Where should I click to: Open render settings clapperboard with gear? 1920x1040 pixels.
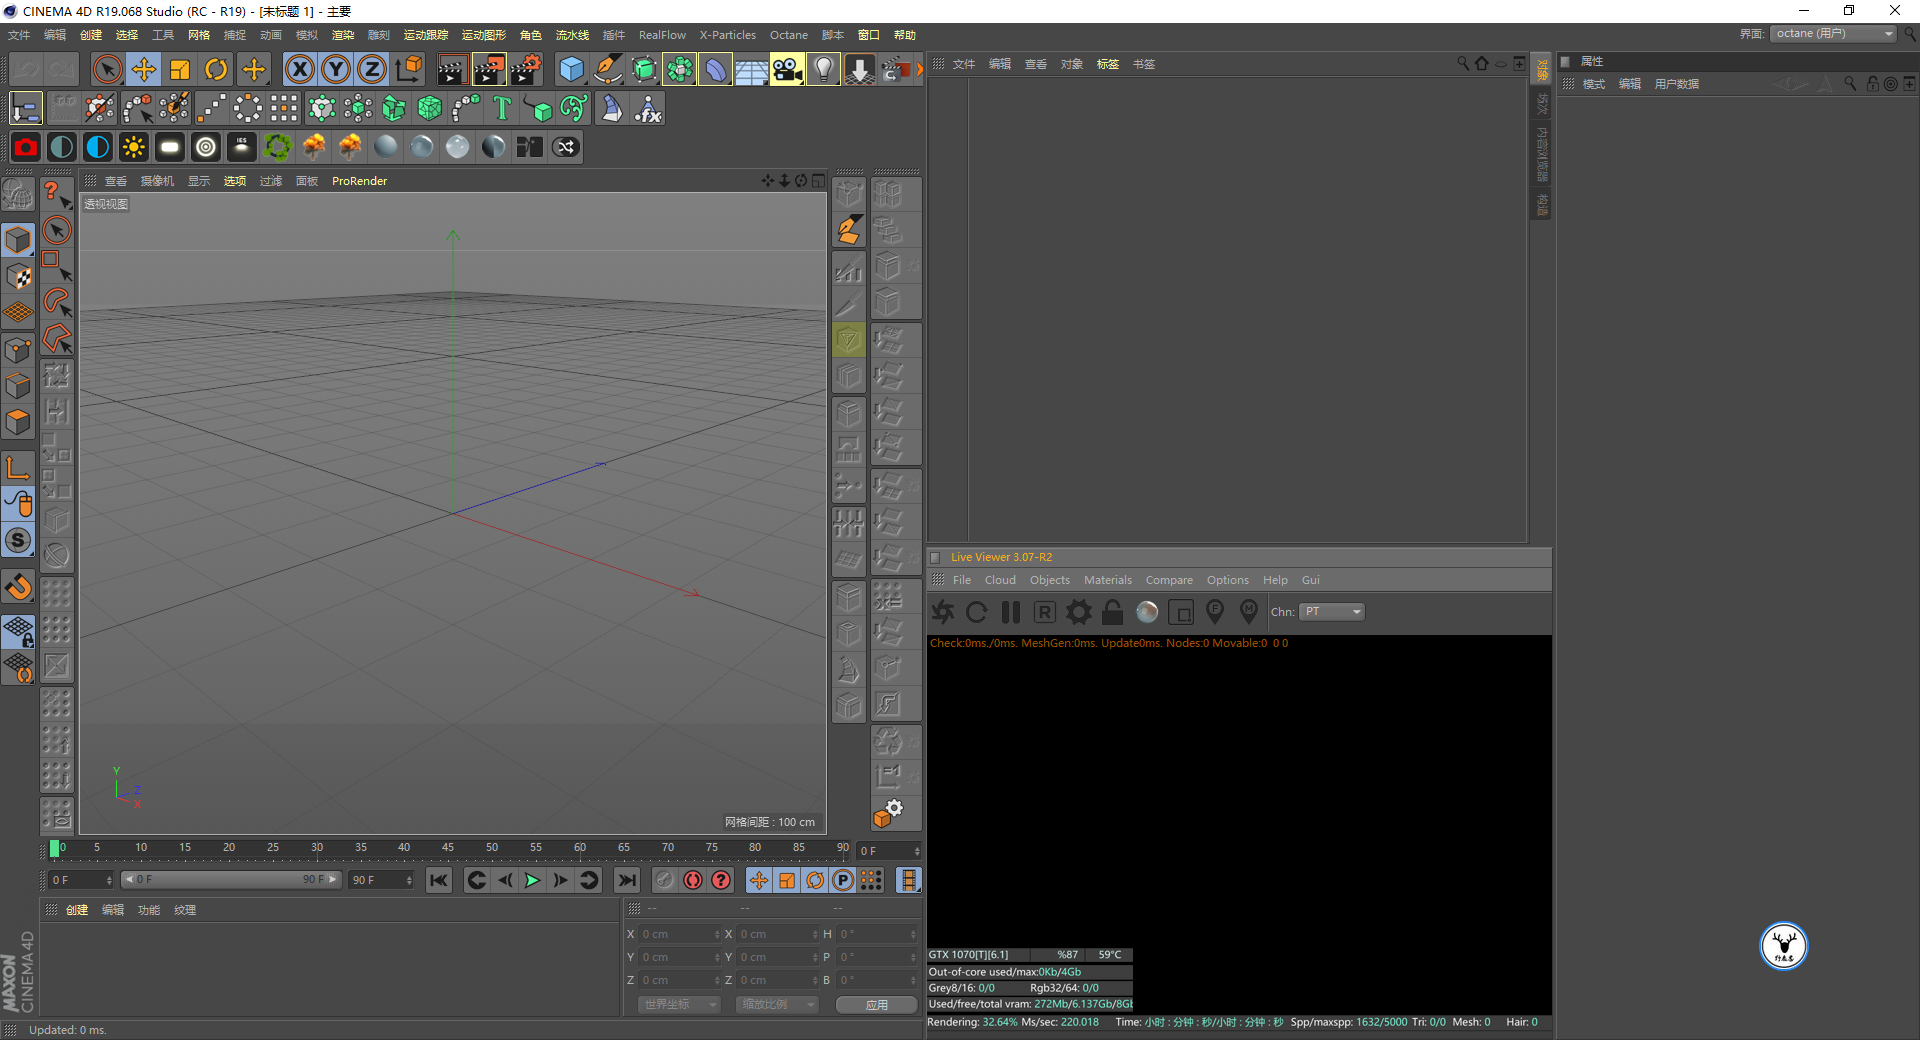[x=526, y=69]
